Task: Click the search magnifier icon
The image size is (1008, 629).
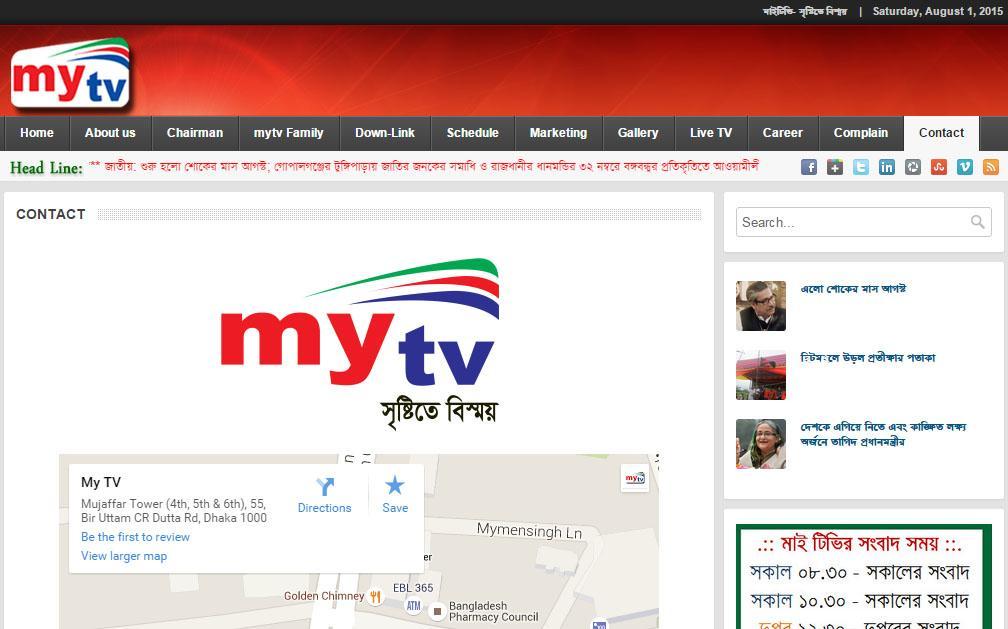Action: click(977, 222)
